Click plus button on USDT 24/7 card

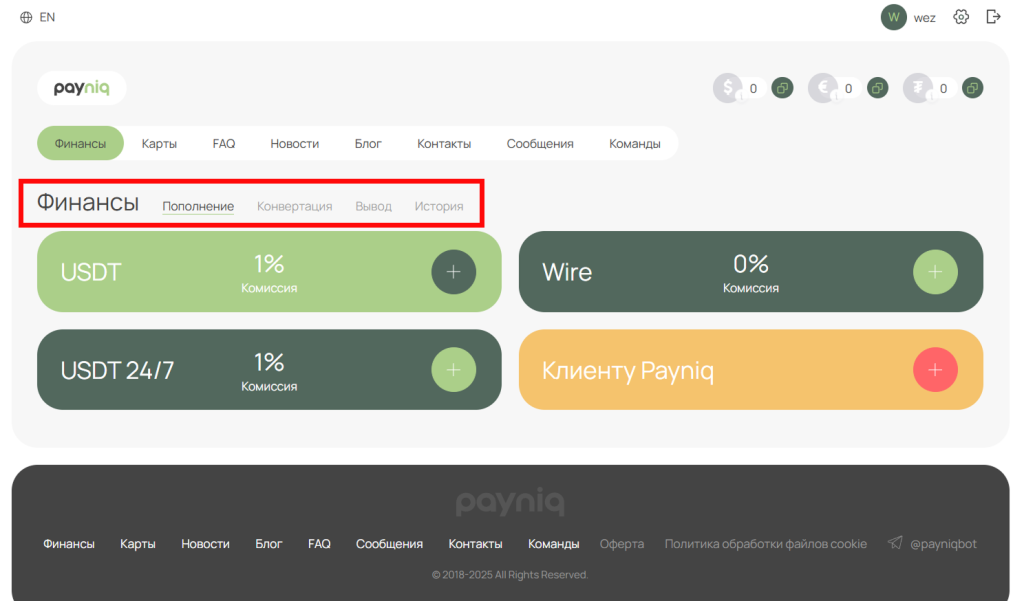click(x=453, y=370)
